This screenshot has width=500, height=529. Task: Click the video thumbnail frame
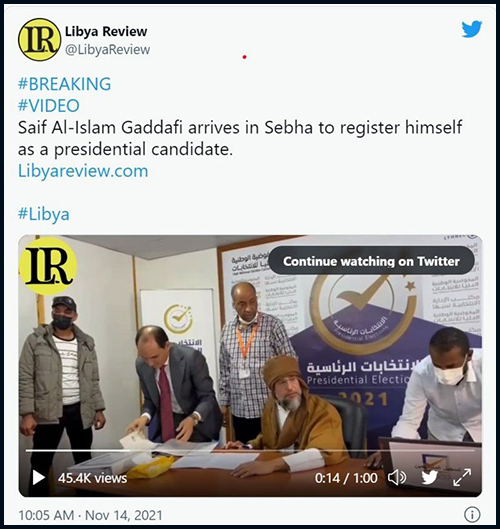250,366
